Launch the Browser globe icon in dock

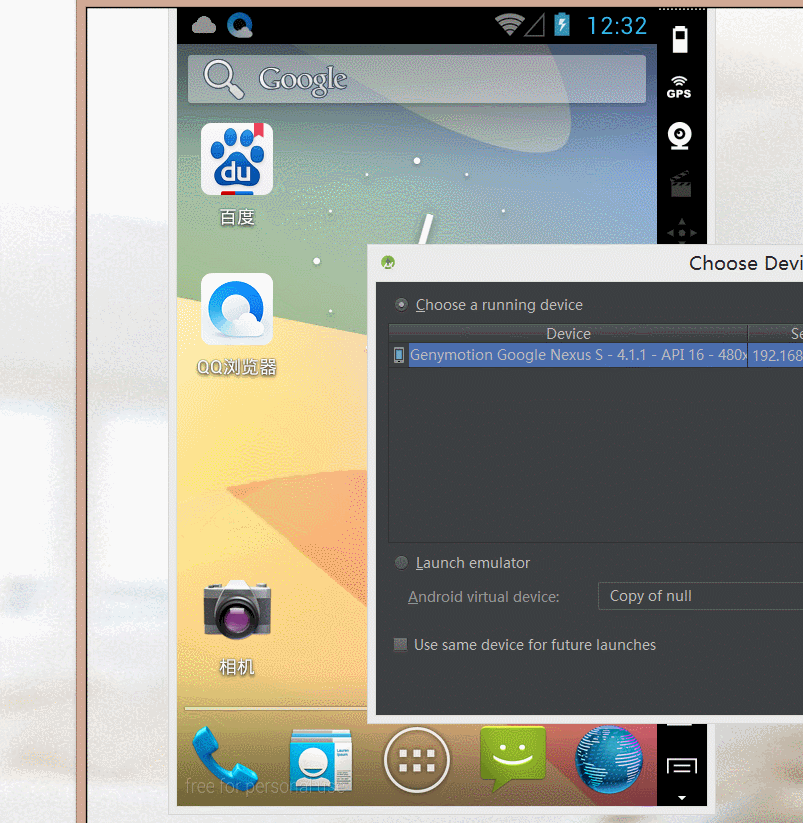609,759
